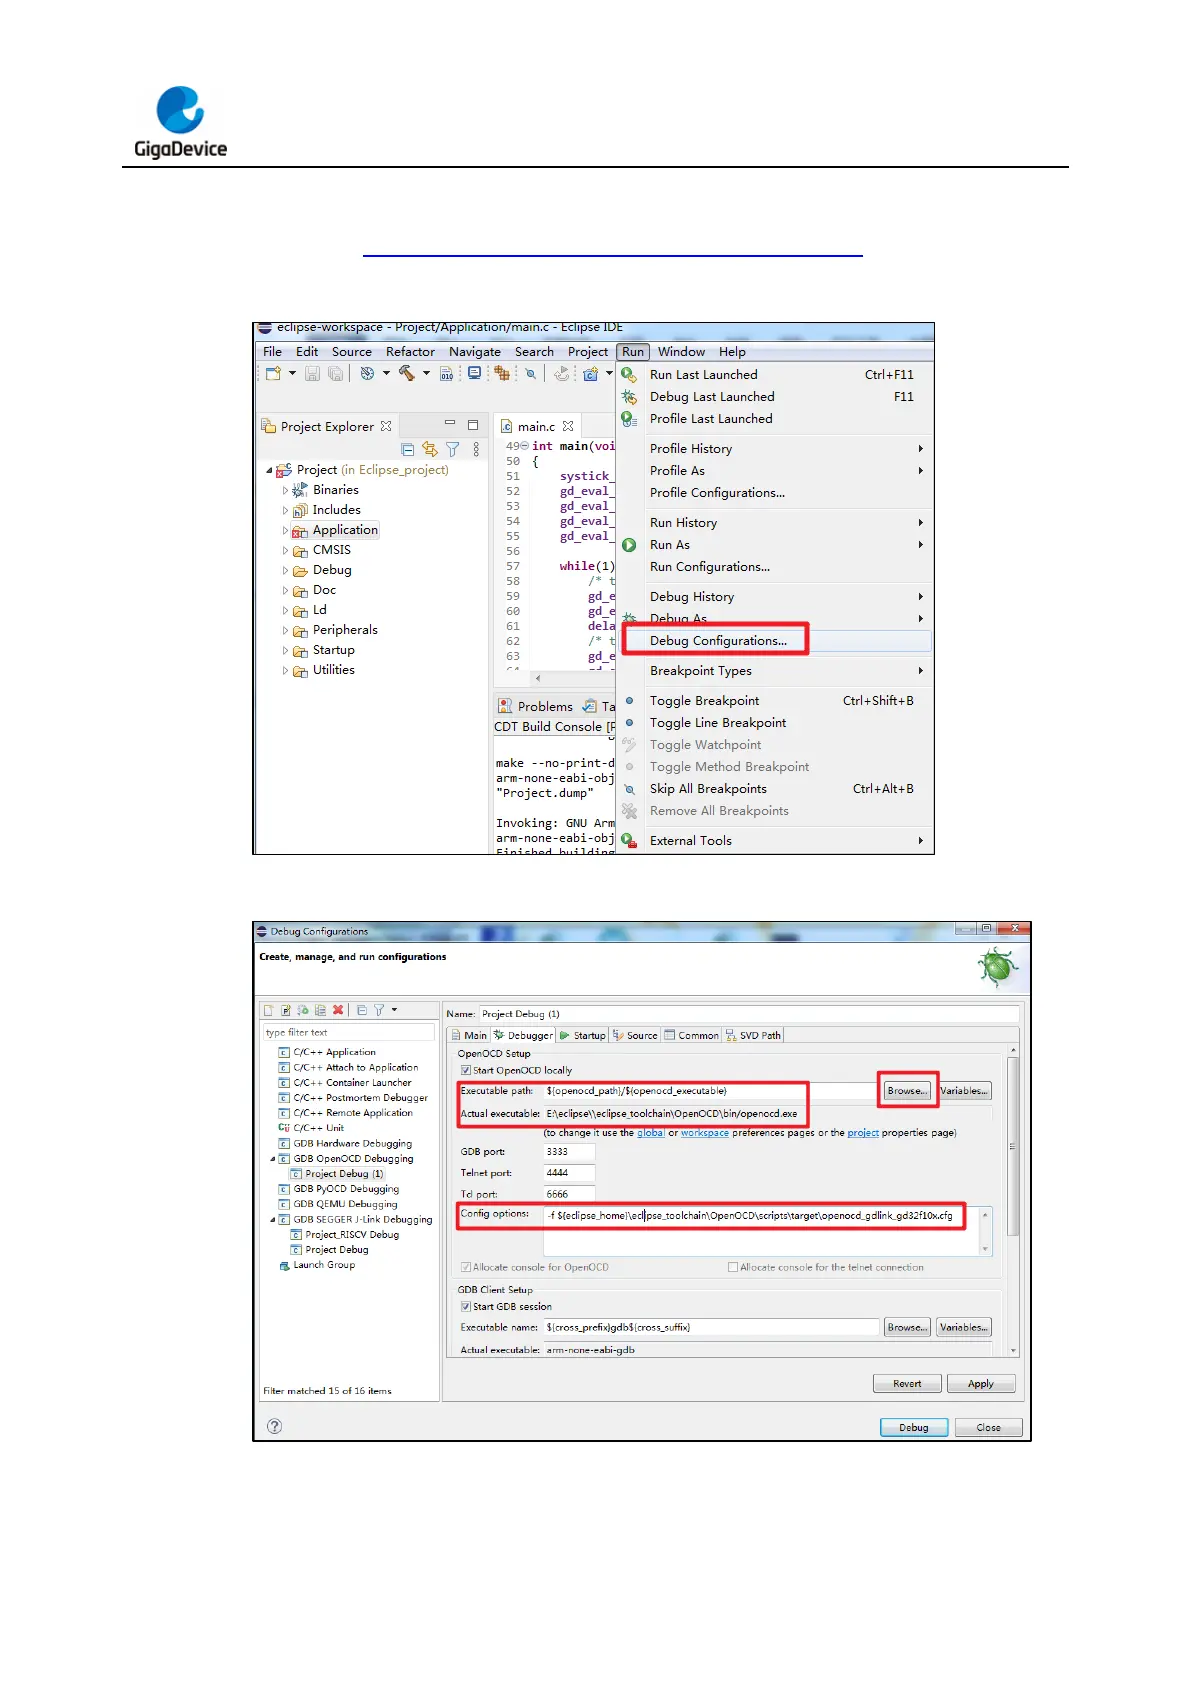
Task: Open the Run menu in Eclipse
Action: [x=633, y=352]
